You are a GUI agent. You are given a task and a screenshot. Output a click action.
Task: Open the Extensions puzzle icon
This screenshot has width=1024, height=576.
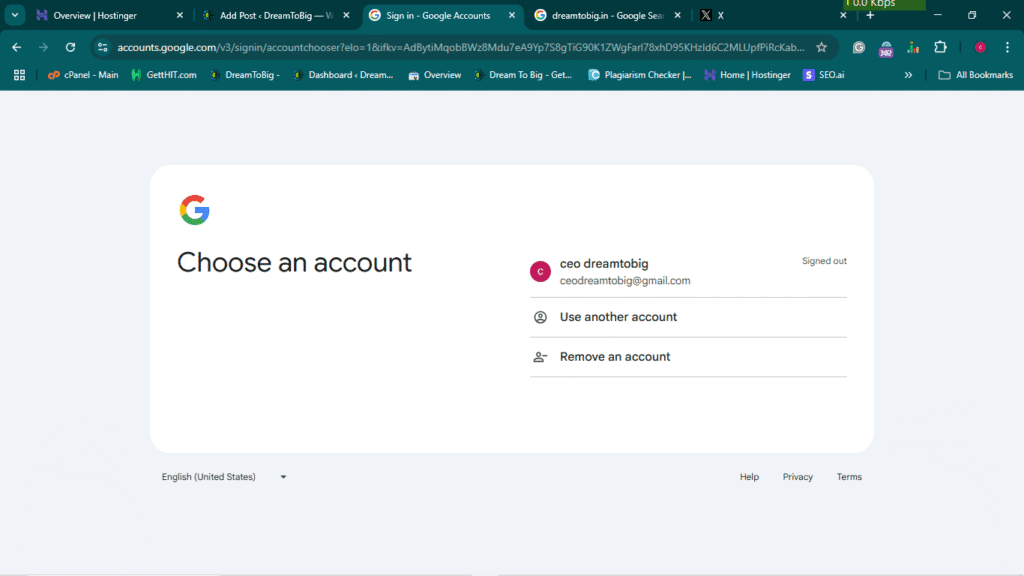[x=940, y=47]
